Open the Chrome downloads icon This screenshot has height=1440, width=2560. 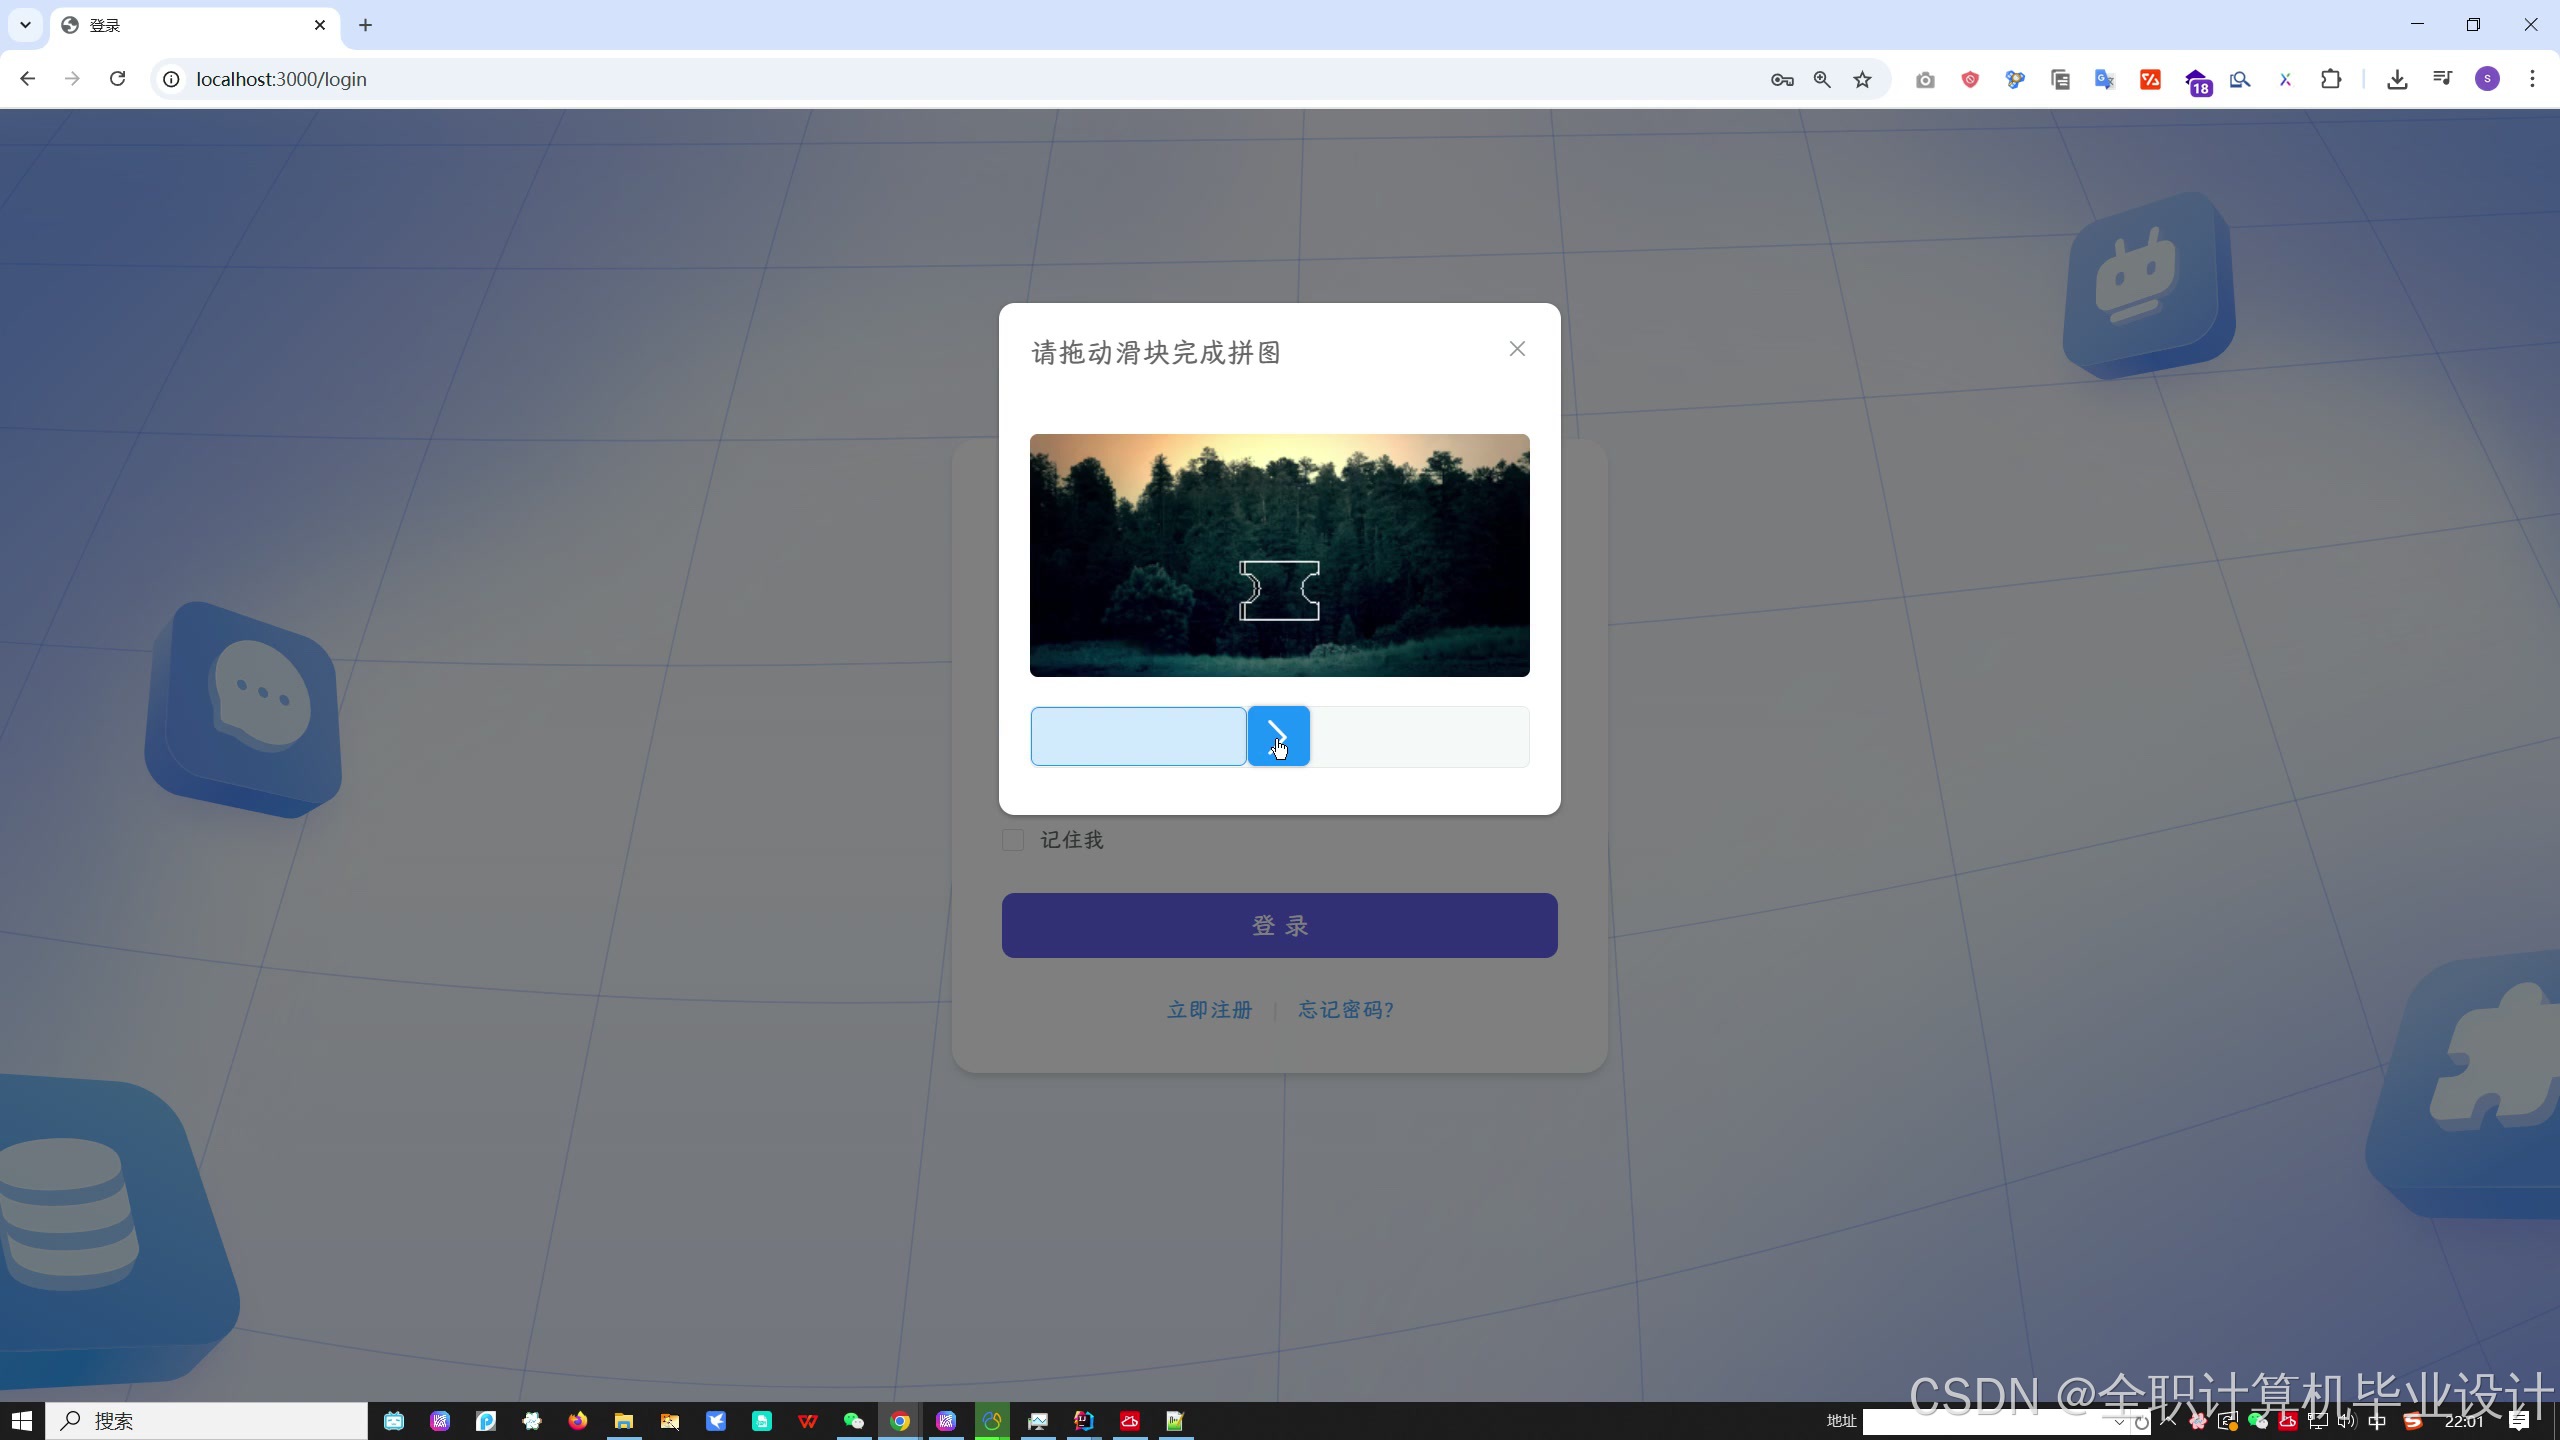[2397, 80]
